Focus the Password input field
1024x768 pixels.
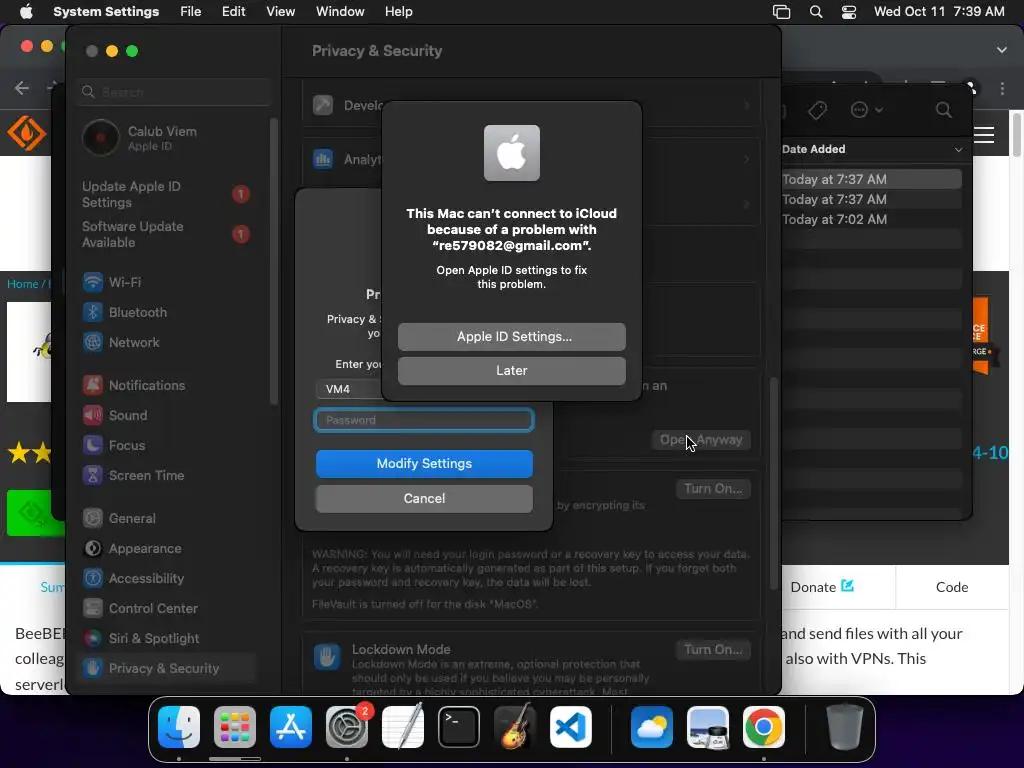pyautogui.click(x=424, y=420)
